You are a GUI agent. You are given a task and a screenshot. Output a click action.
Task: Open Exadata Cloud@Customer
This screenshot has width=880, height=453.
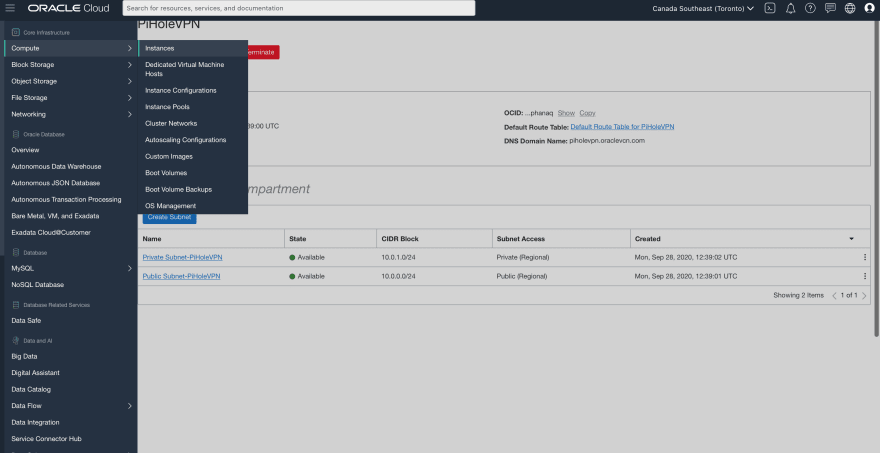pyautogui.click(x=51, y=232)
